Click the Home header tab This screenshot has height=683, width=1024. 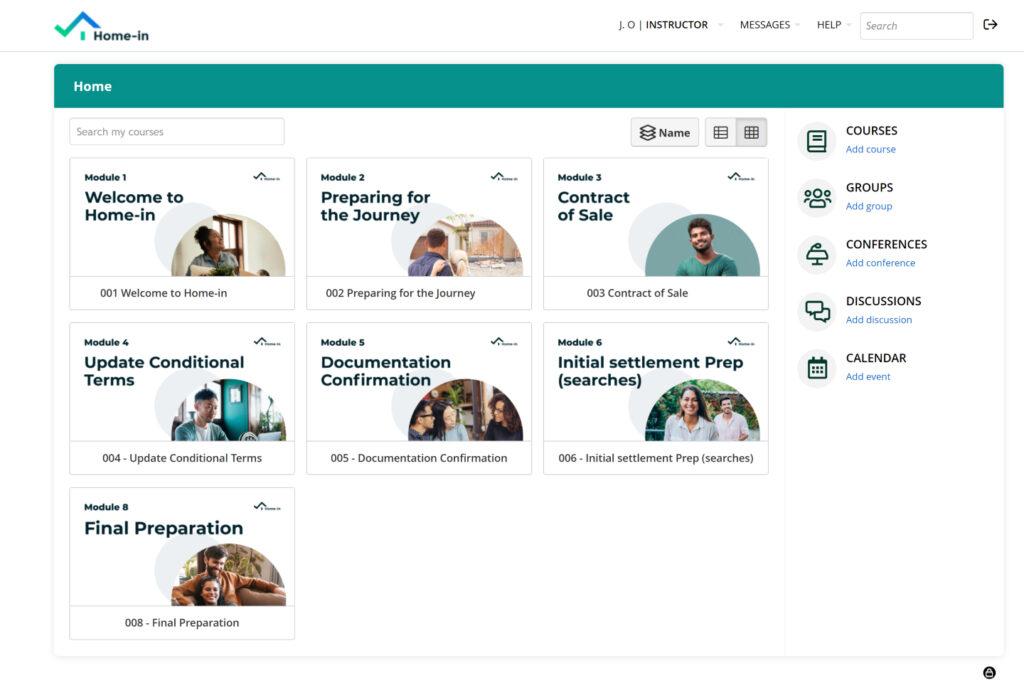pyautogui.click(x=92, y=86)
